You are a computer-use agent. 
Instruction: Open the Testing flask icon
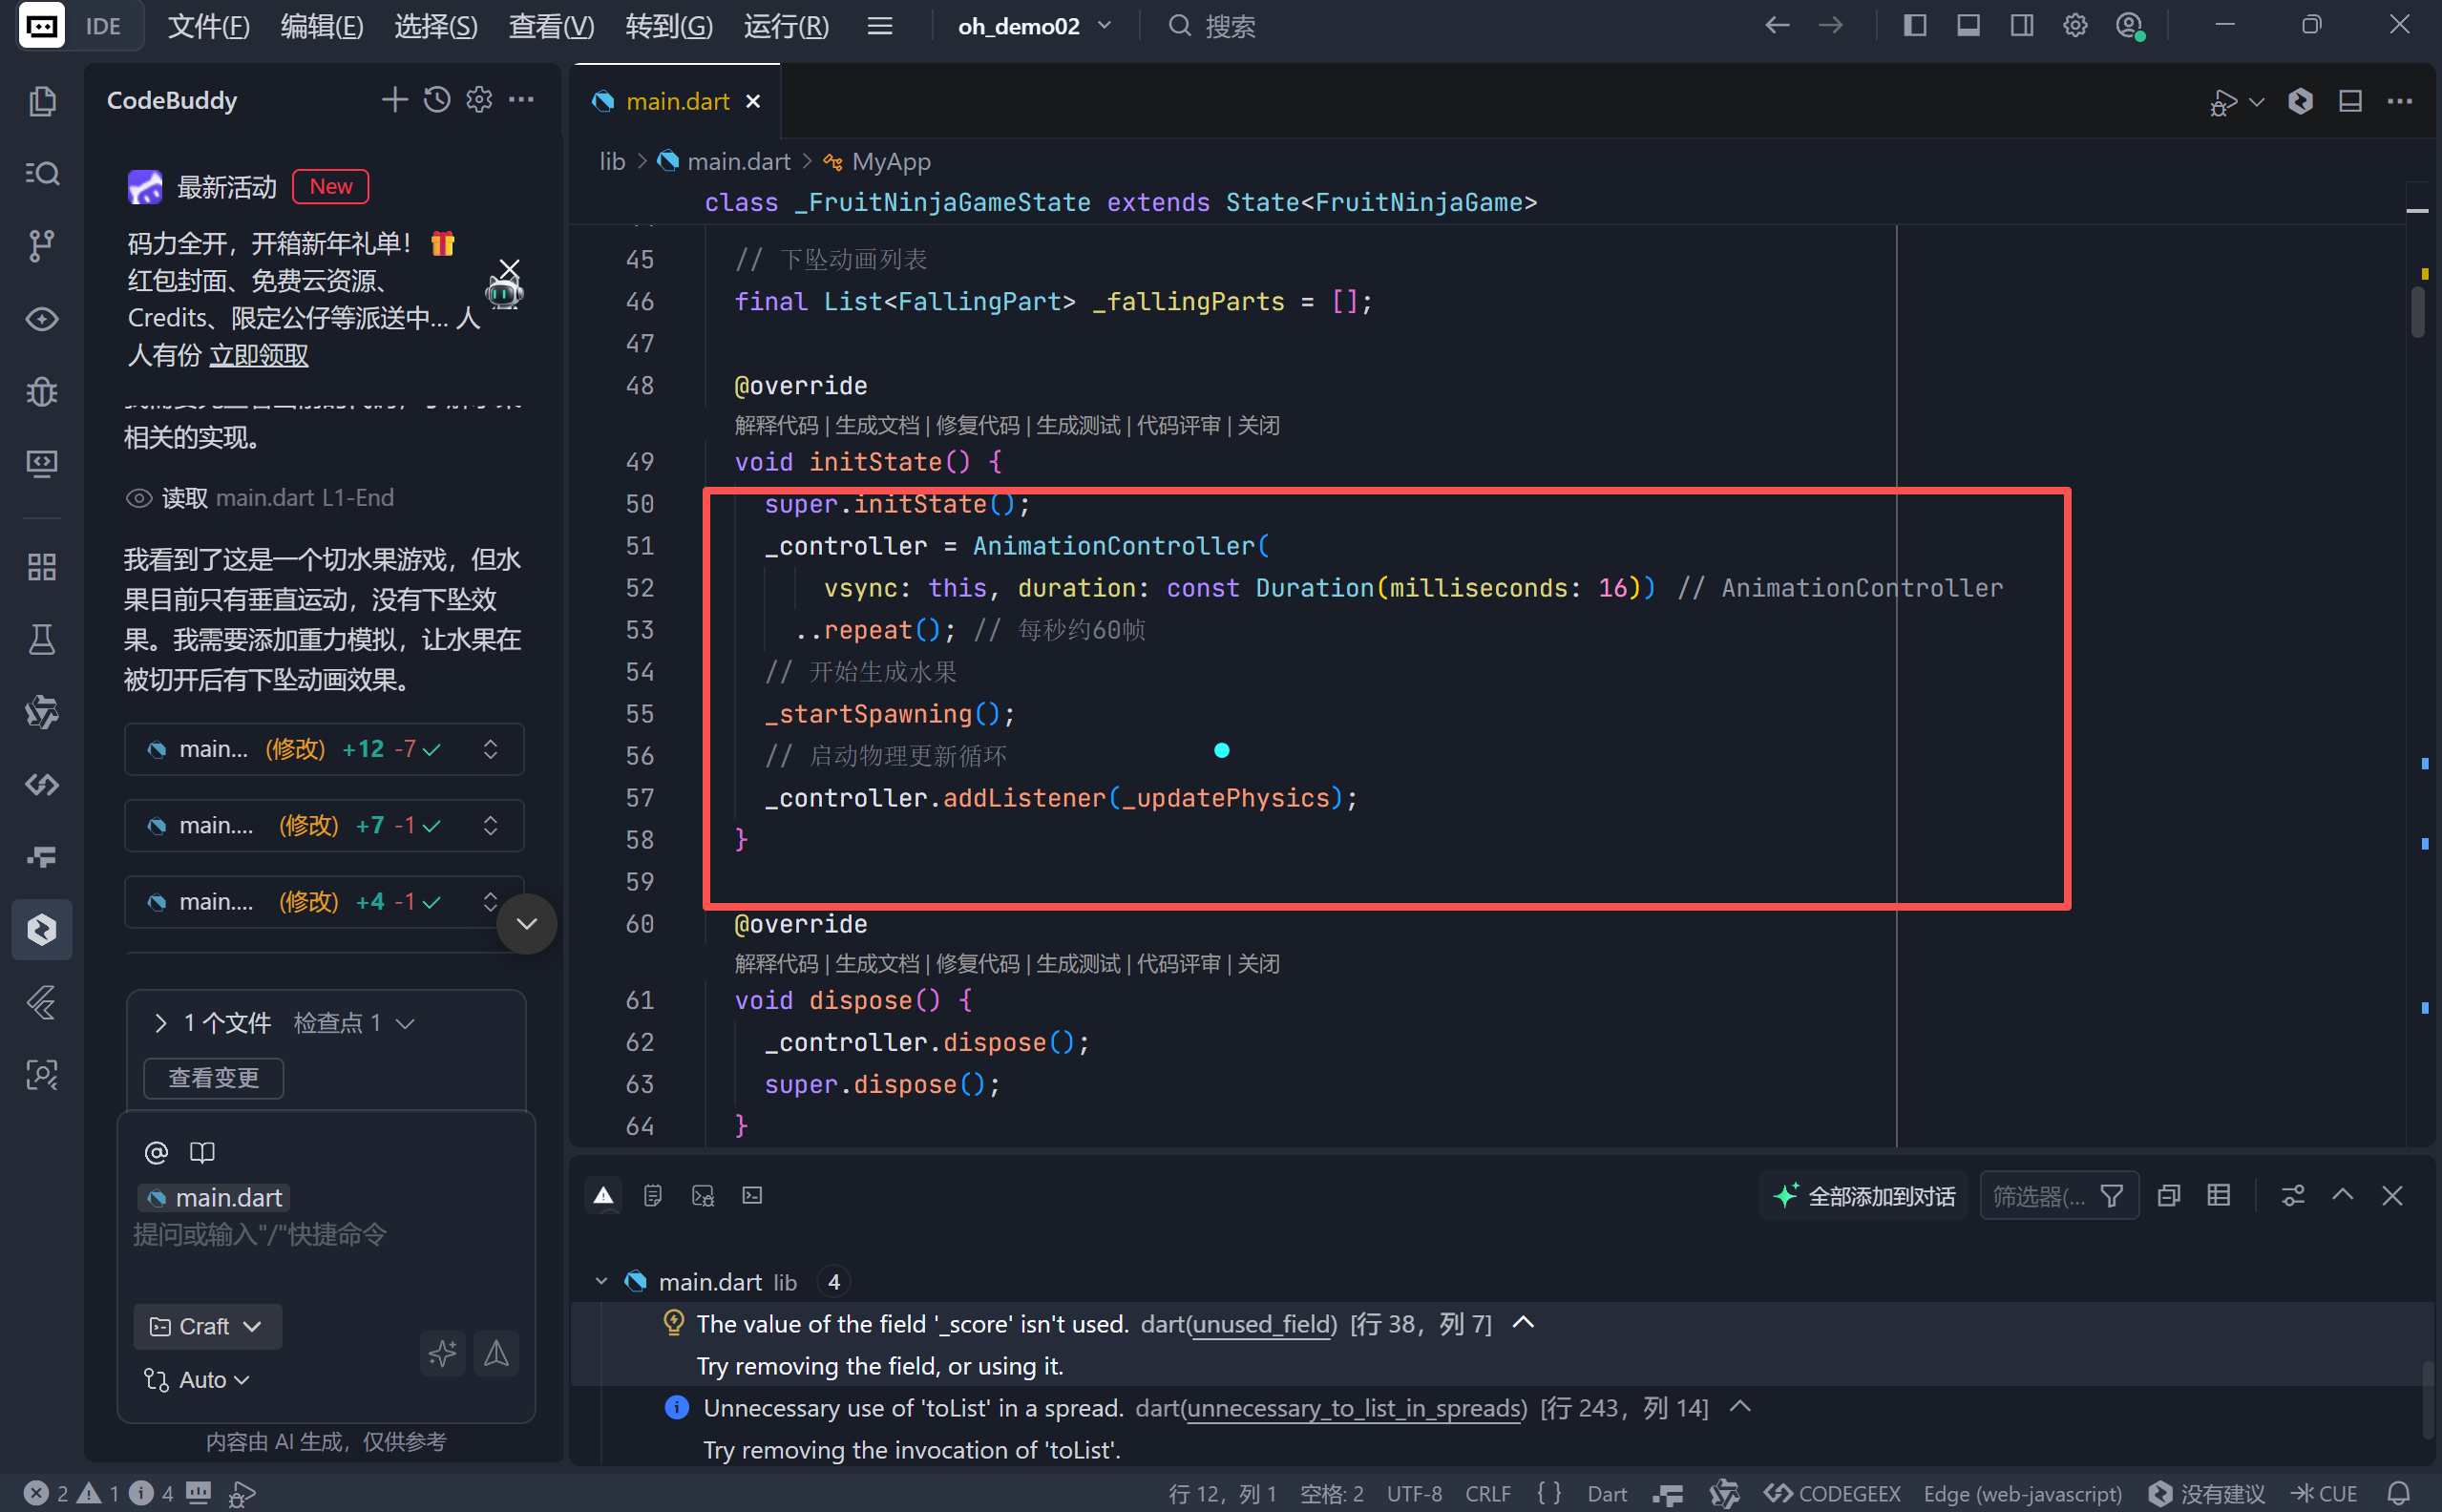click(x=41, y=640)
